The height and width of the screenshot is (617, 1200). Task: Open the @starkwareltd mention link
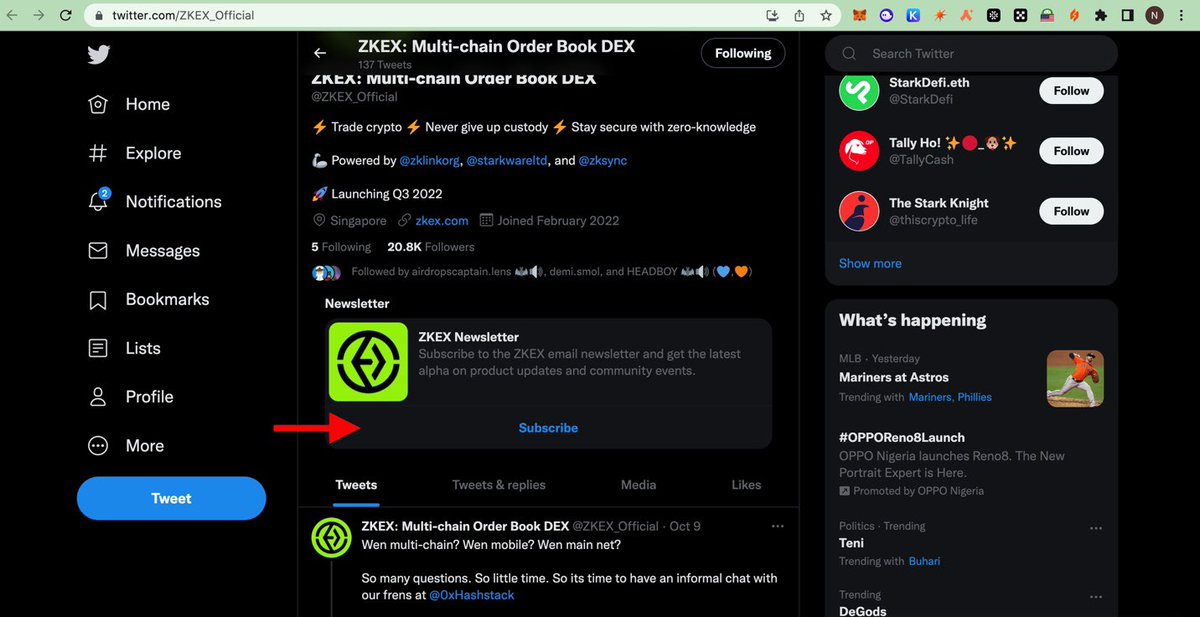point(506,160)
